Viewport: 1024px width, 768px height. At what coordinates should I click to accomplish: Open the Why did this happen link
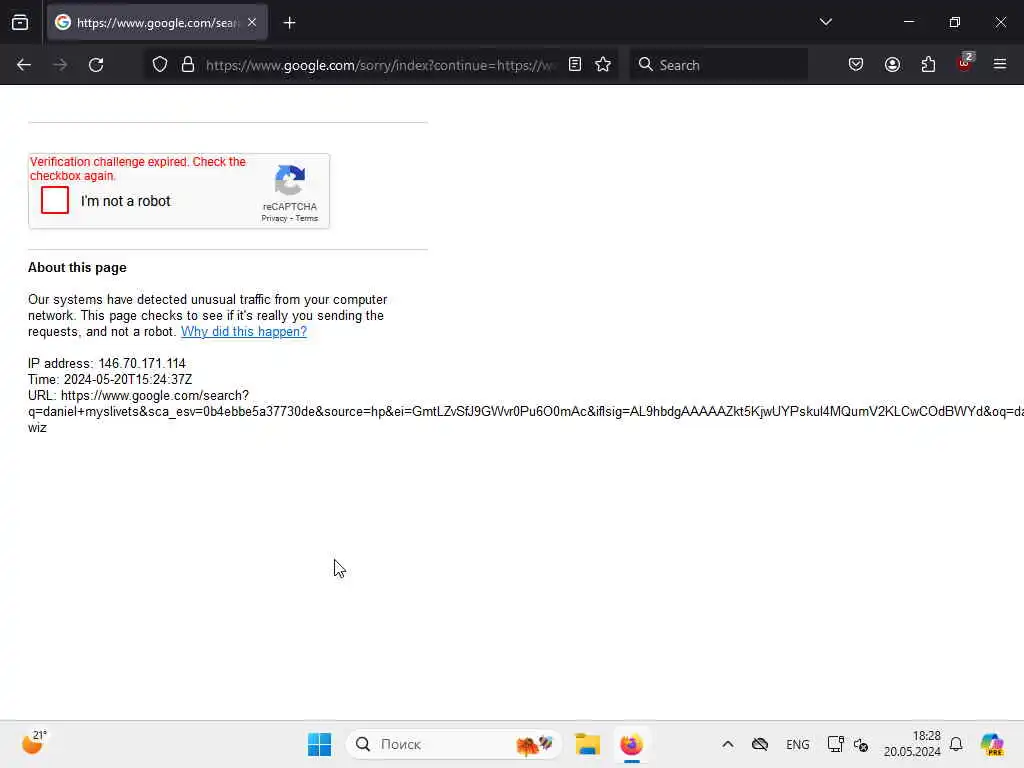pyautogui.click(x=244, y=332)
